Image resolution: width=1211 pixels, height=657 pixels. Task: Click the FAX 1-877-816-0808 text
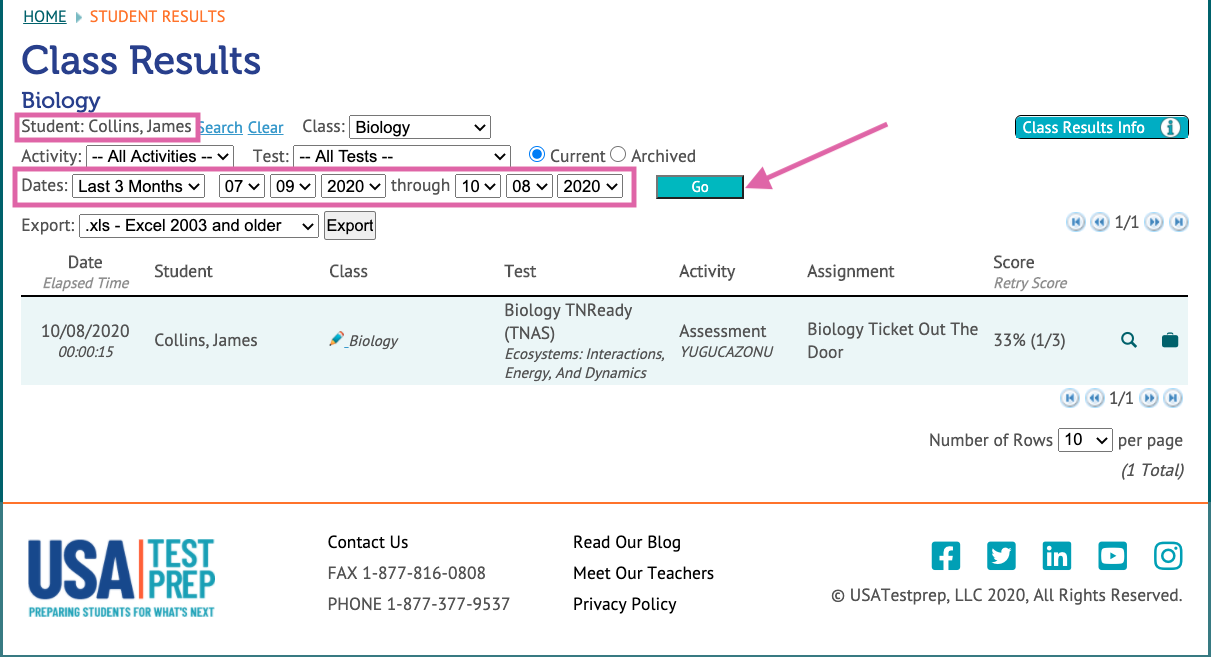tap(407, 573)
